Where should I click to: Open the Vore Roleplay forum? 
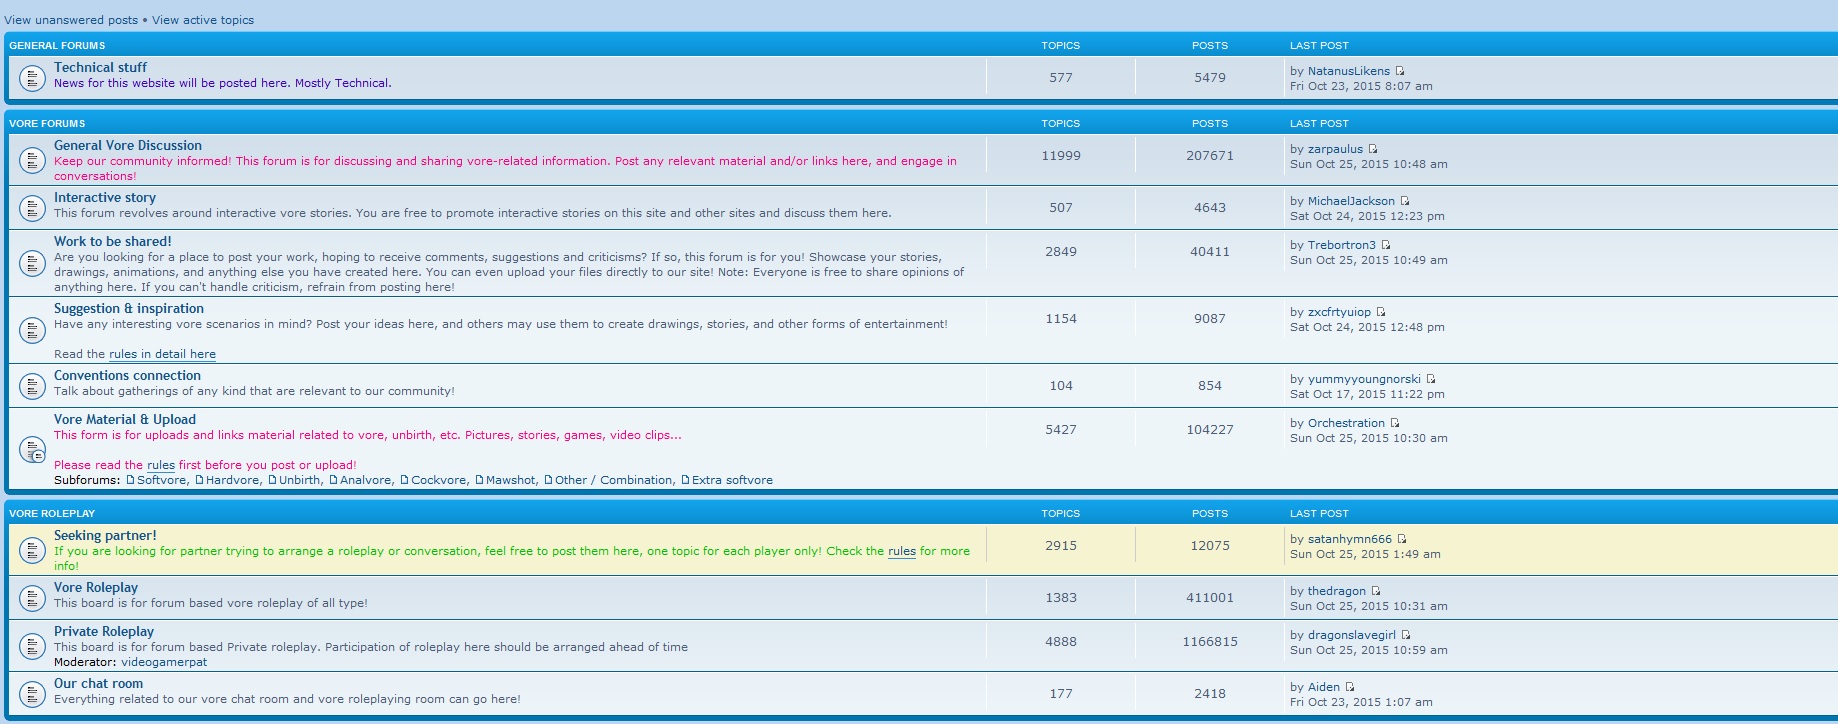click(x=96, y=587)
